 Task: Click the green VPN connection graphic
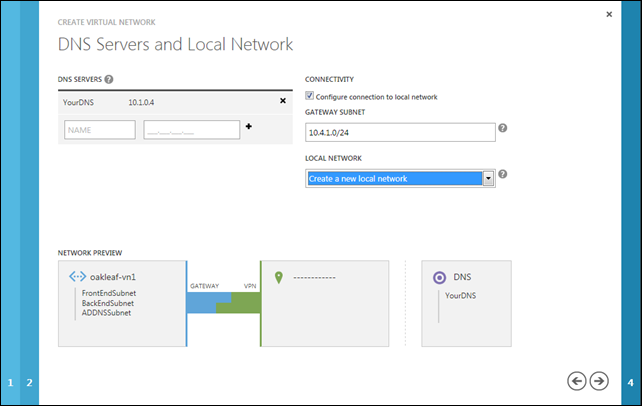[245, 303]
